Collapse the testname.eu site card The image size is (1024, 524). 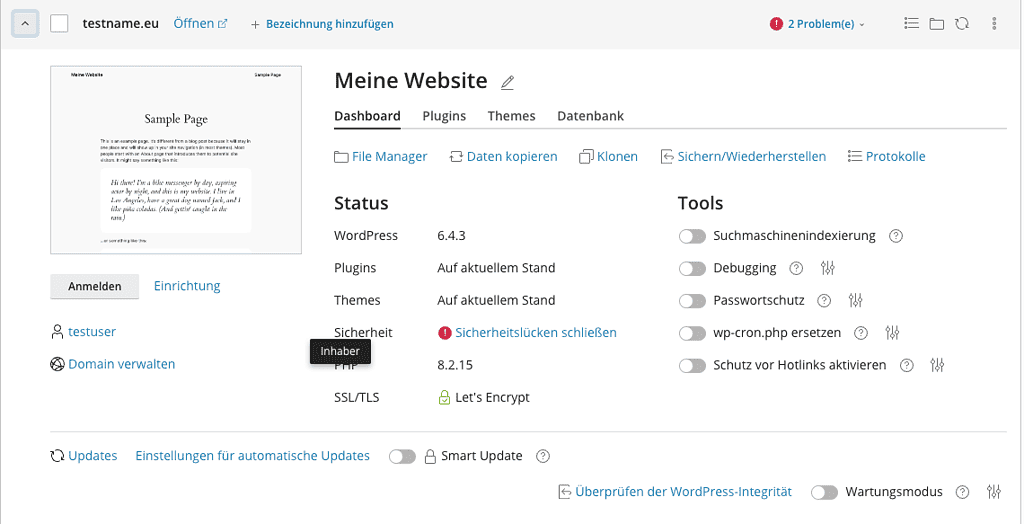pos(25,23)
